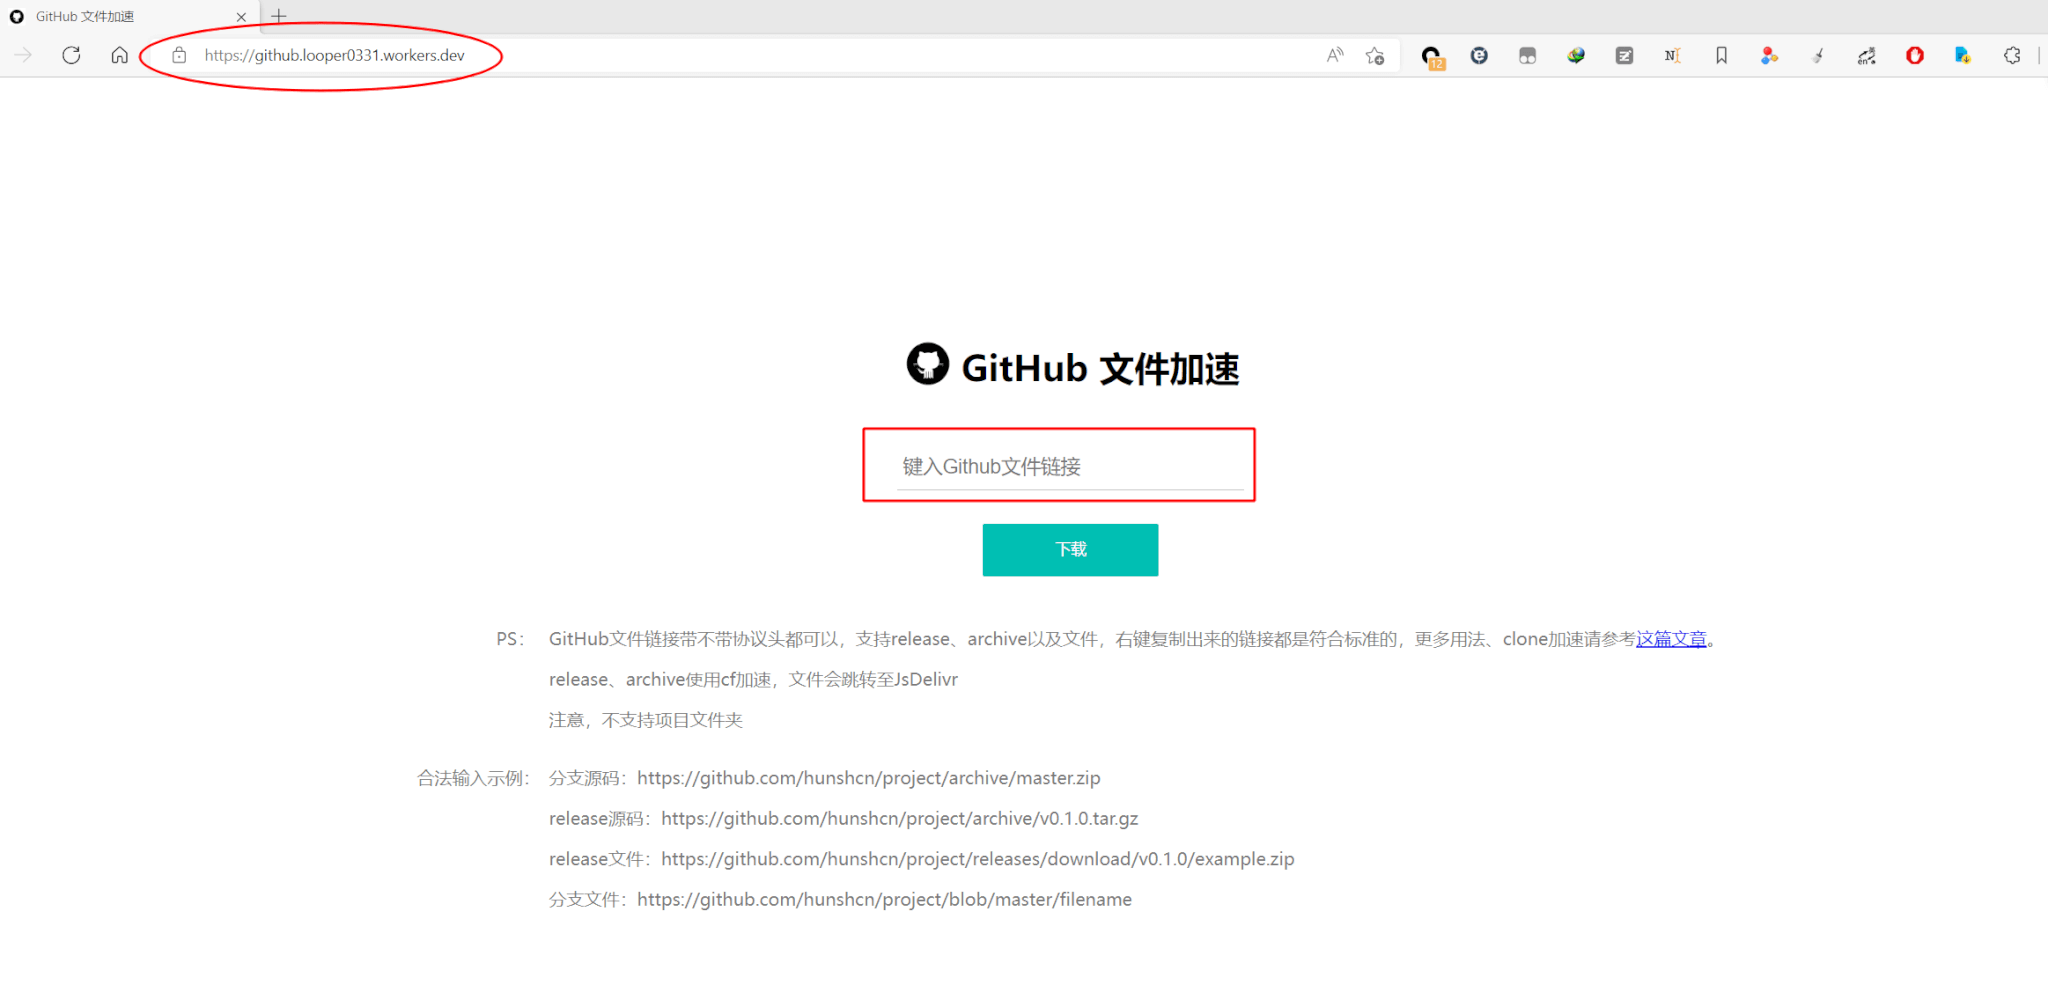2048x1000 pixels.
Task: Click the '合法输入示例:' label
Action: (x=473, y=778)
